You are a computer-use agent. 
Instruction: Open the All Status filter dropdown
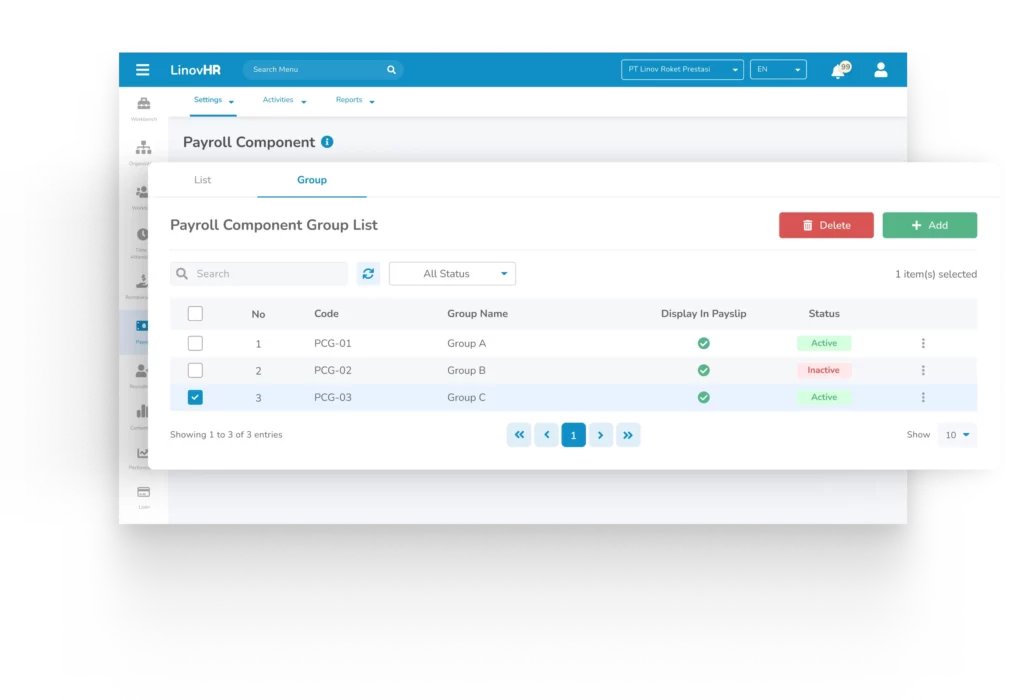pos(452,274)
